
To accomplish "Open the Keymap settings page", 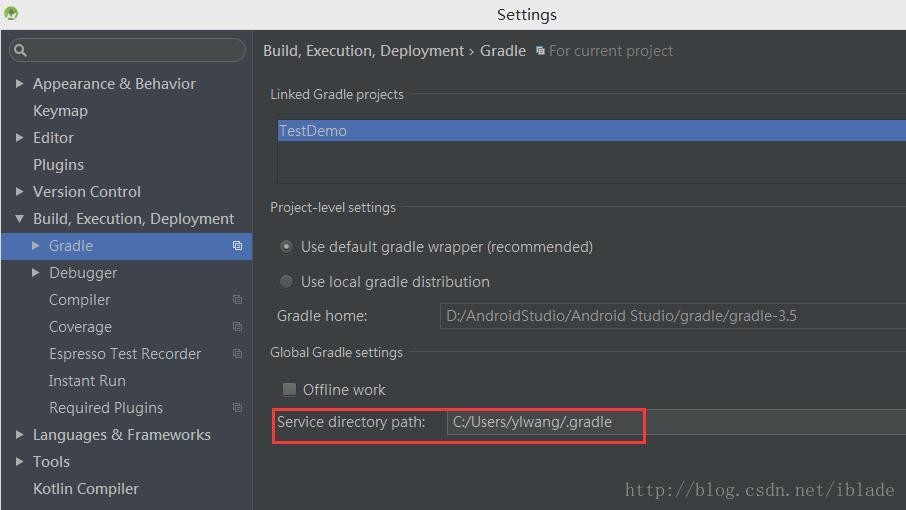I will point(60,111).
